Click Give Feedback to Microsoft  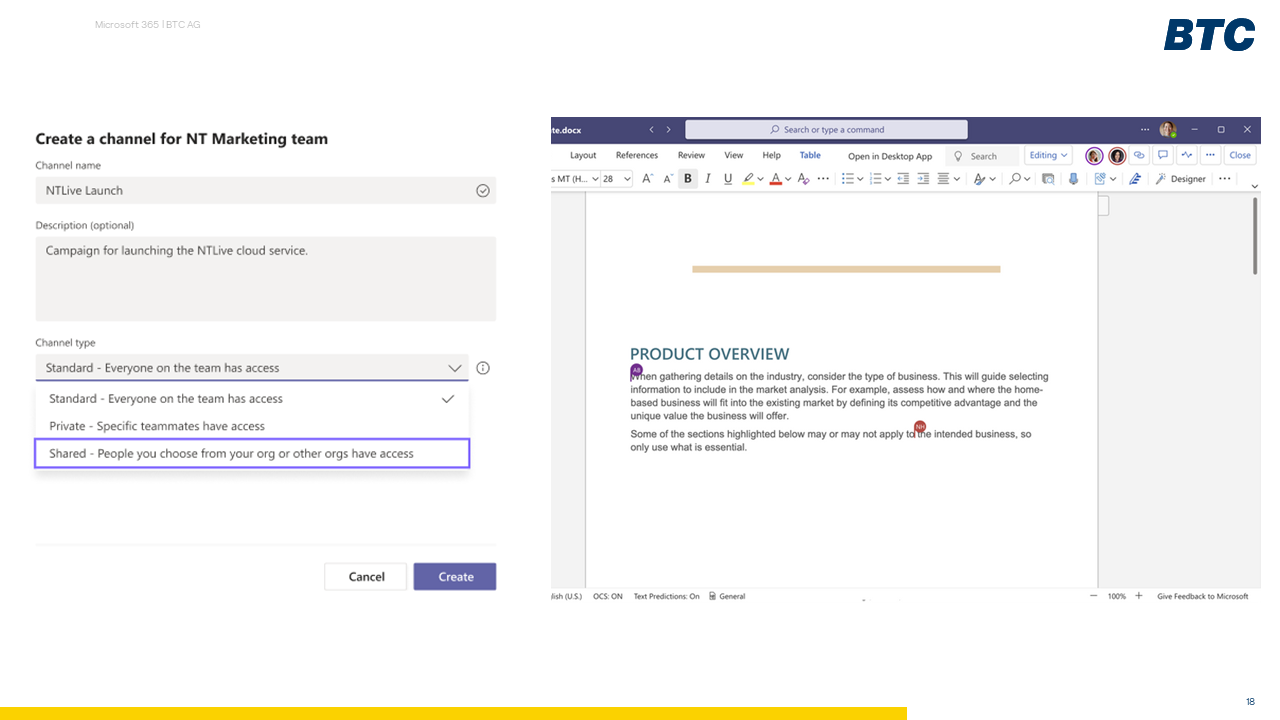click(x=1203, y=597)
